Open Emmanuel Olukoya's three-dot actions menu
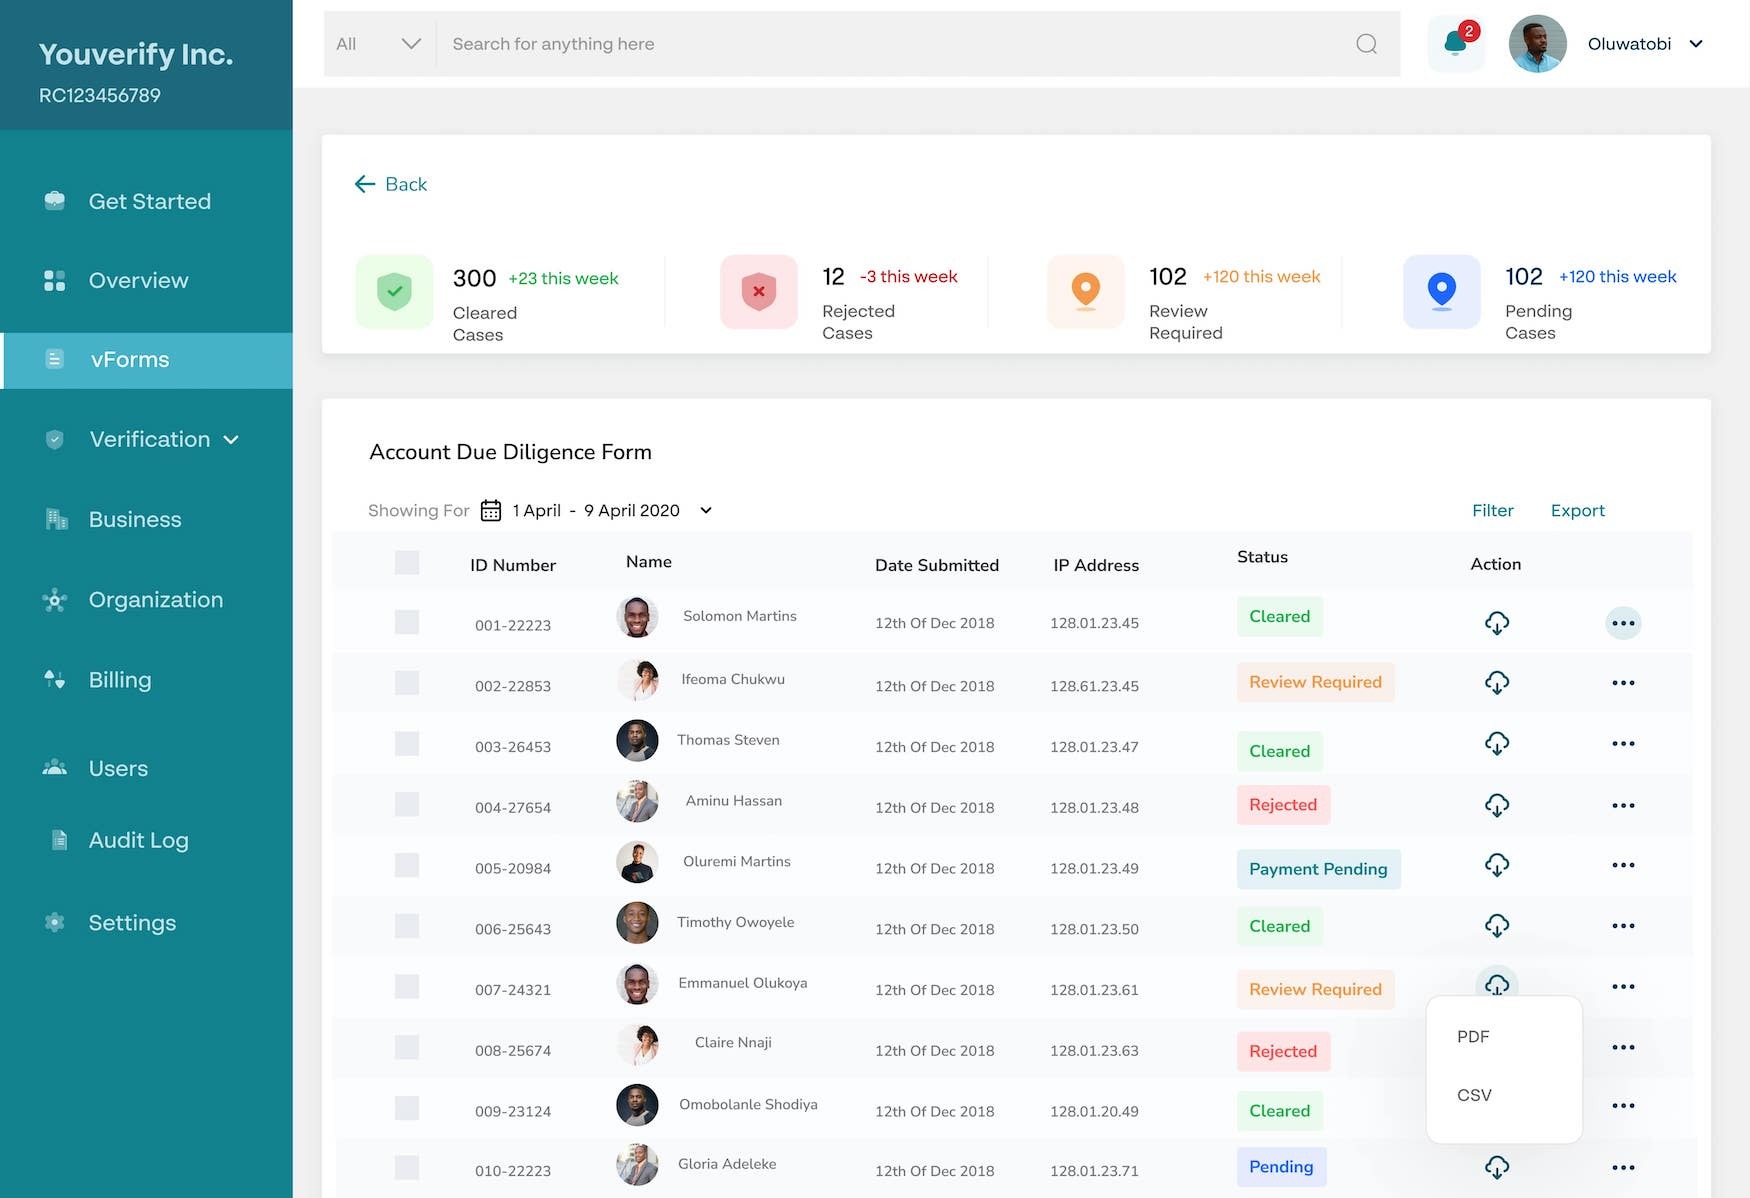This screenshot has width=1750, height=1198. point(1624,987)
